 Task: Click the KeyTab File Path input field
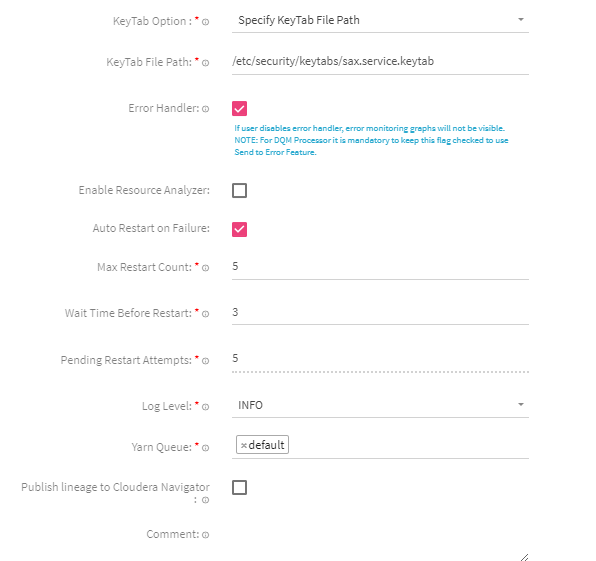tap(380, 62)
